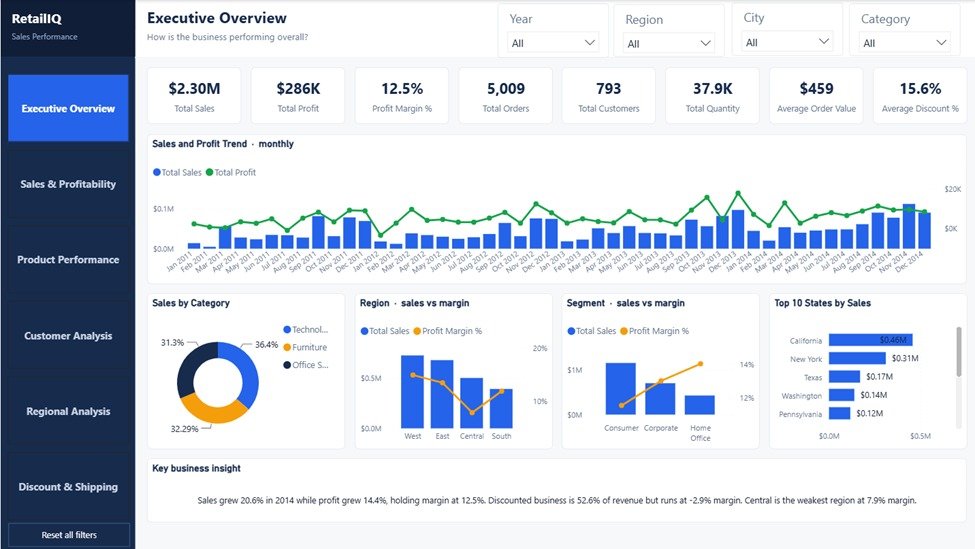Select the 37.9K Total Quantity card
The width and height of the screenshot is (975, 549).
point(713,96)
